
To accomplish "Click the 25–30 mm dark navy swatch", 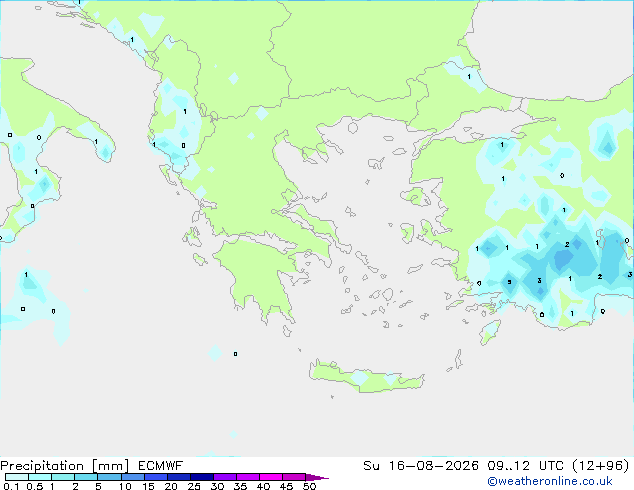I will coord(201,477).
